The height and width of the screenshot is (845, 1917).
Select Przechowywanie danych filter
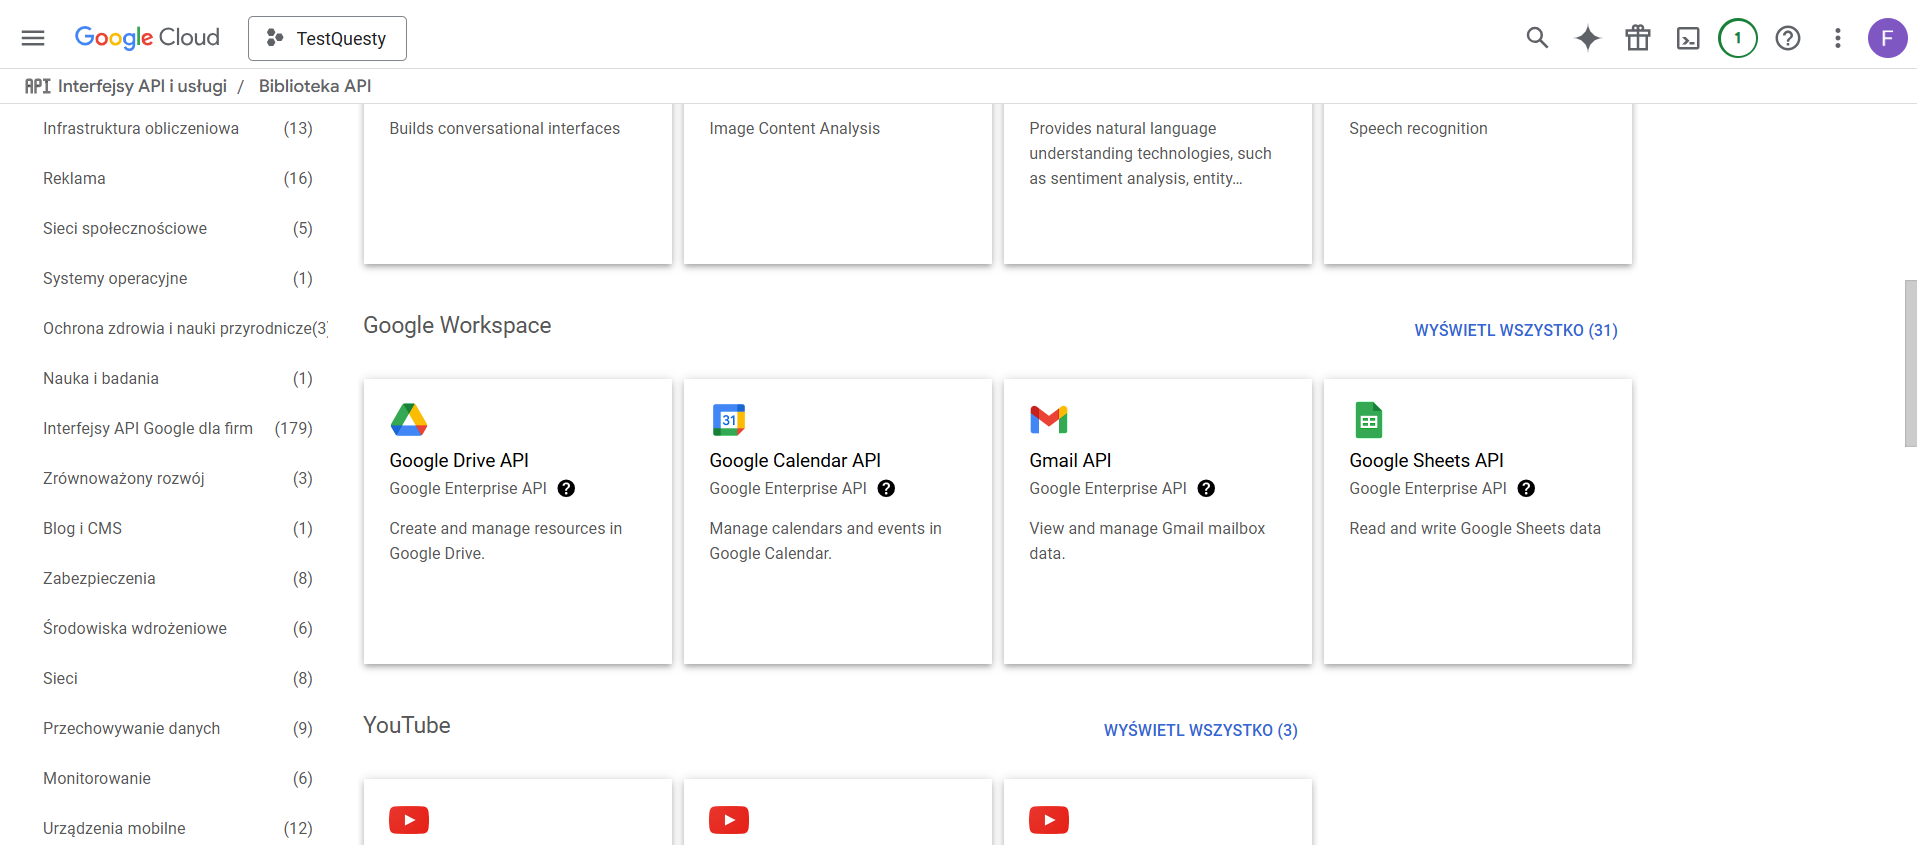(x=178, y=728)
